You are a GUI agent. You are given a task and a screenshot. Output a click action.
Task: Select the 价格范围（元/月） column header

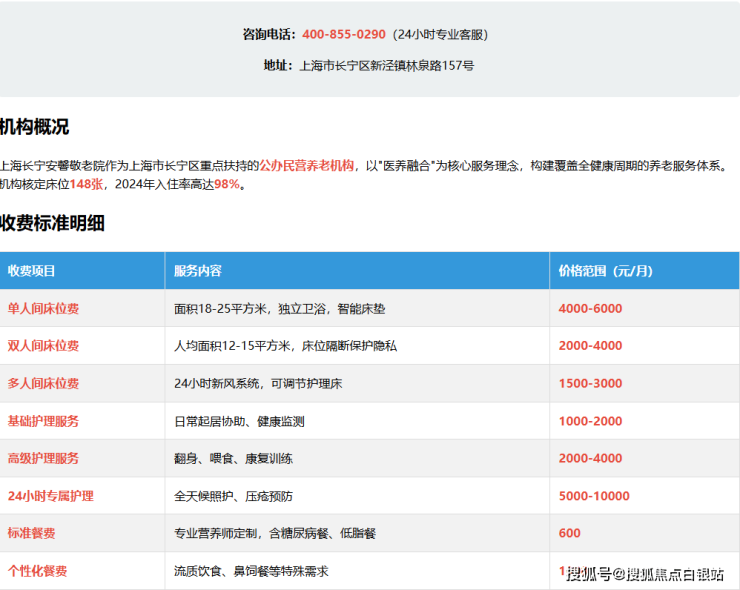pyautogui.click(x=605, y=271)
